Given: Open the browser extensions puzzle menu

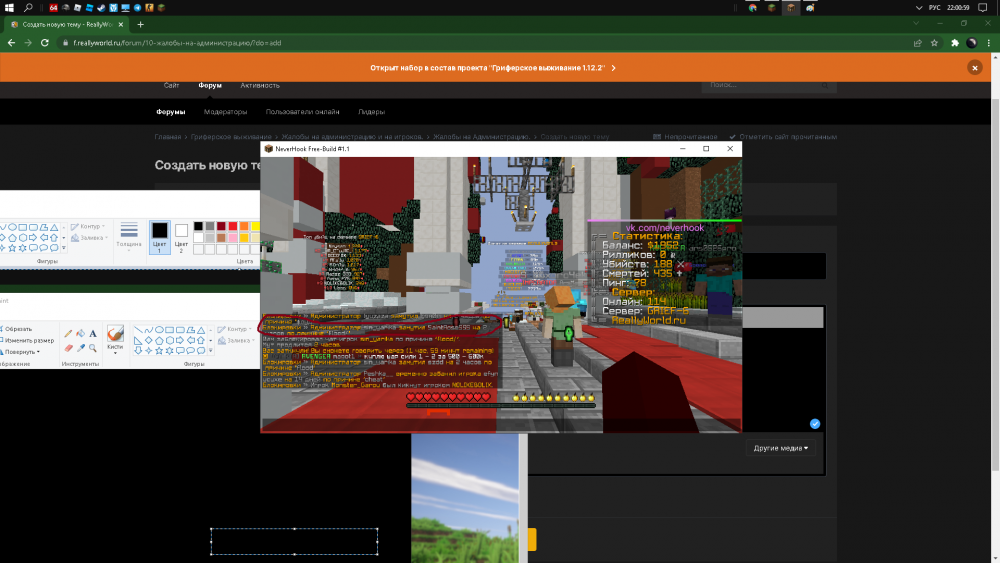Looking at the screenshot, I should 955,43.
